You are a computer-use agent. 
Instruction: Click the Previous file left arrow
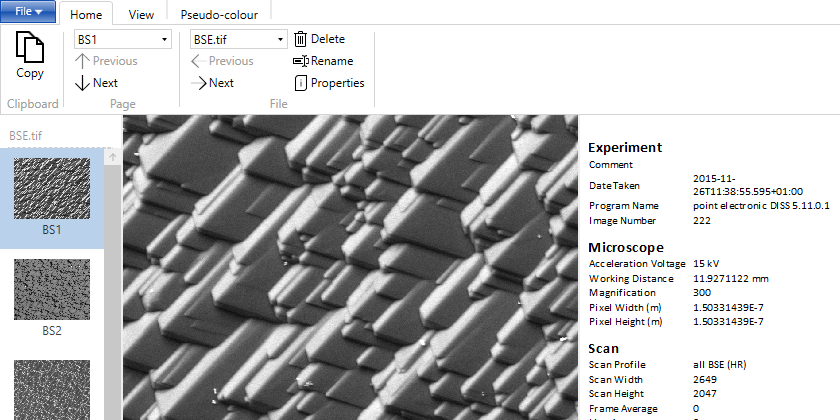(199, 61)
